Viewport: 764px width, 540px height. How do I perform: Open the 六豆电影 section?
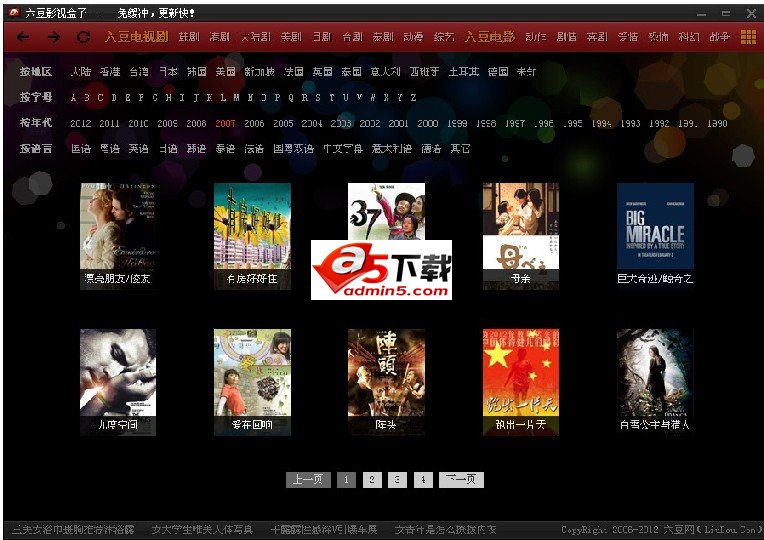[490, 37]
